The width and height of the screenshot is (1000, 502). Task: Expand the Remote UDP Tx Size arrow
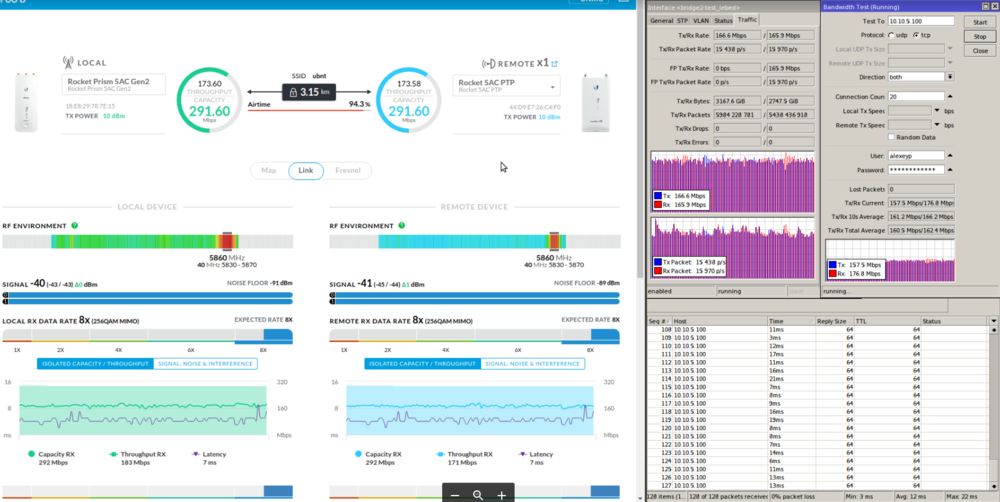tap(950, 63)
